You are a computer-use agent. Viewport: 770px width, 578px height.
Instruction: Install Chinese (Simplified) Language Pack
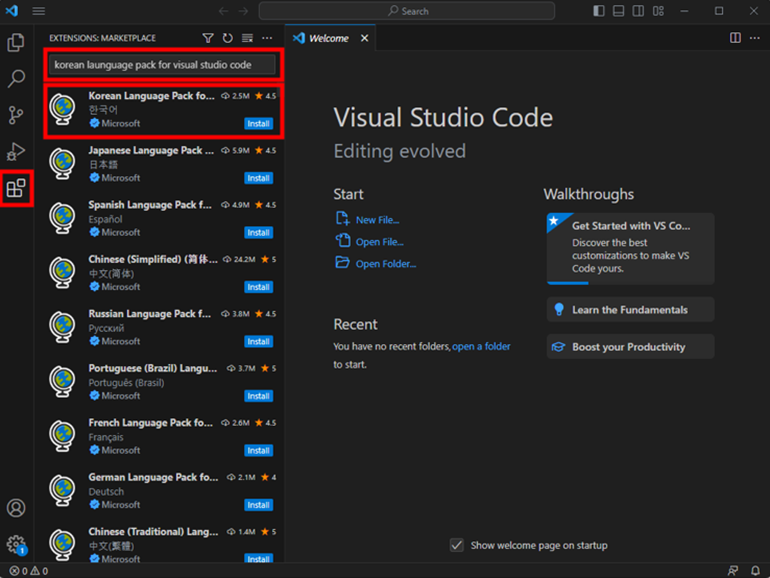pyautogui.click(x=258, y=287)
